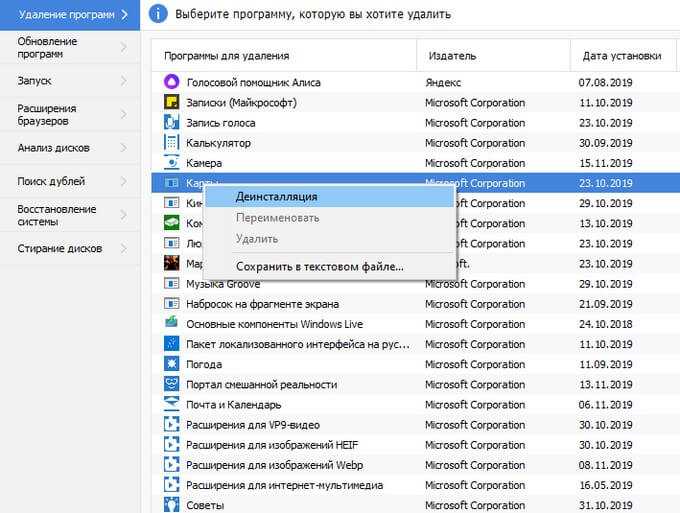Click the Запись голоса microphone icon
Screen dimensions: 680x513
coord(171,122)
